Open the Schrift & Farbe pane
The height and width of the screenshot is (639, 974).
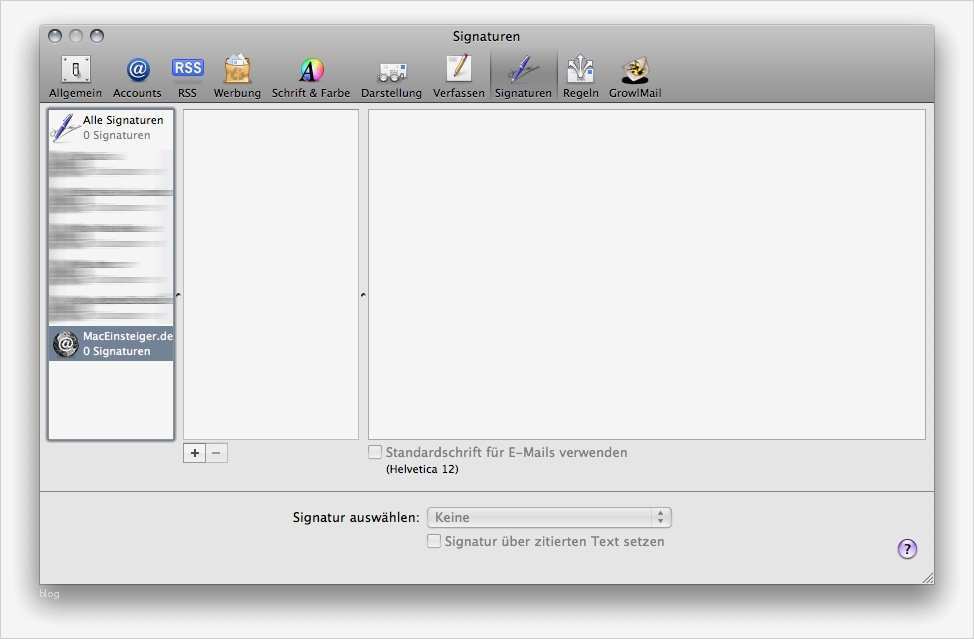311,76
